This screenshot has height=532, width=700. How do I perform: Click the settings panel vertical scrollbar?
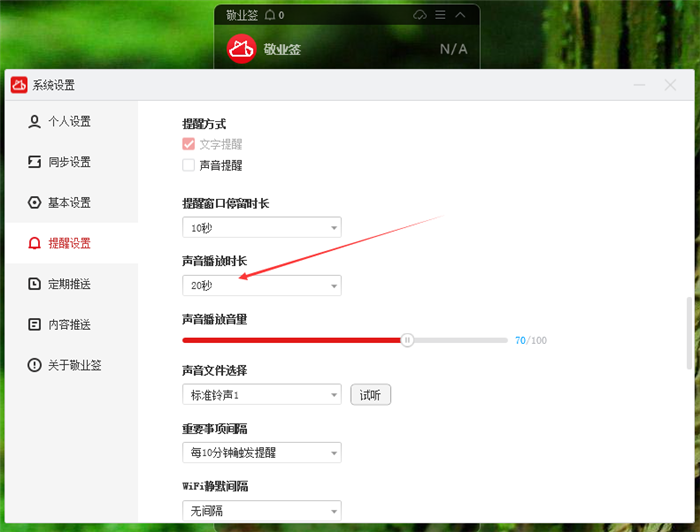(689, 333)
